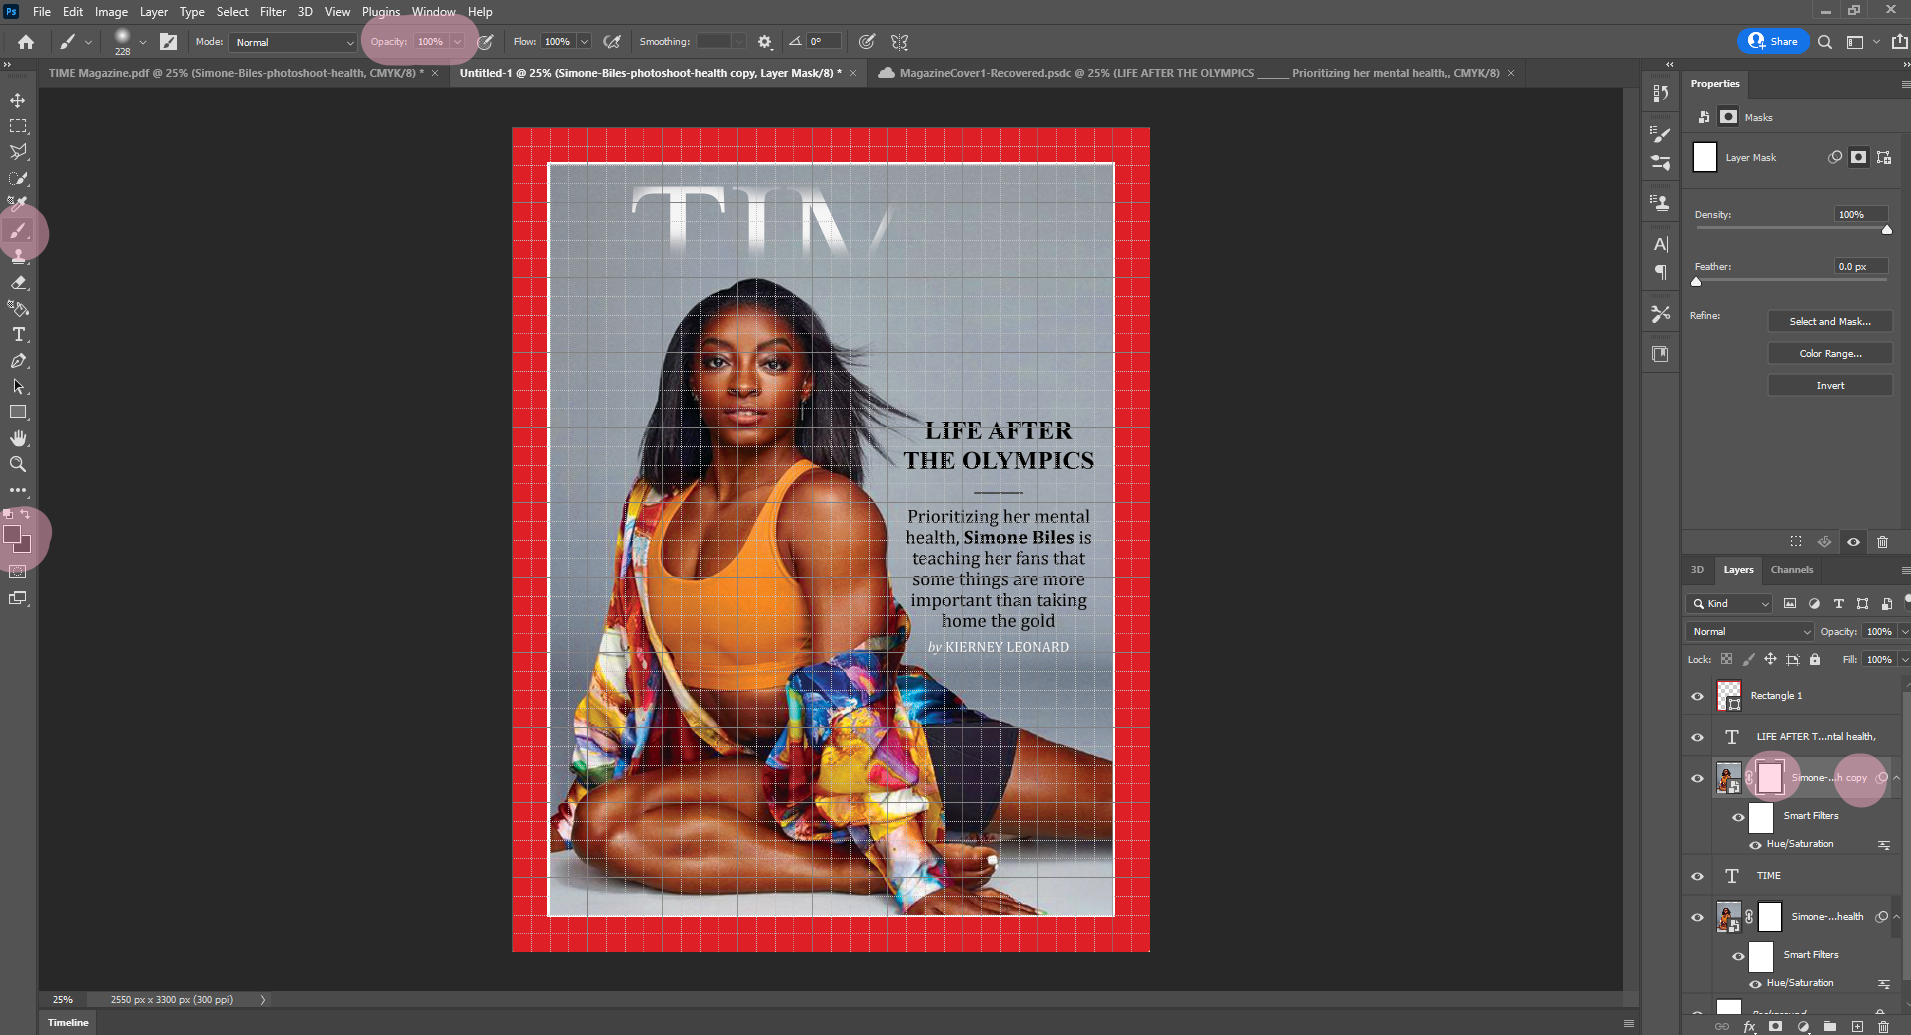
Task: Open the Select menu
Action: (x=232, y=12)
